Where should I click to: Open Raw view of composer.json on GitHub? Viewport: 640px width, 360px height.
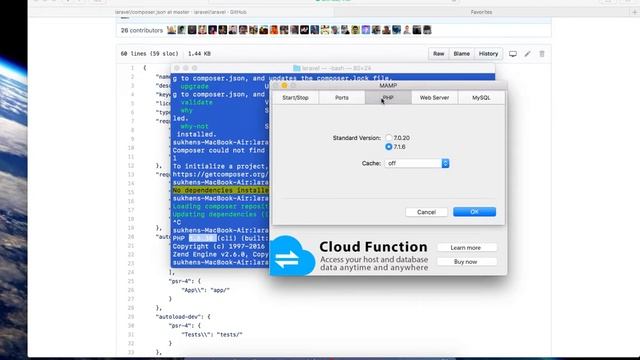click(439, 53)
